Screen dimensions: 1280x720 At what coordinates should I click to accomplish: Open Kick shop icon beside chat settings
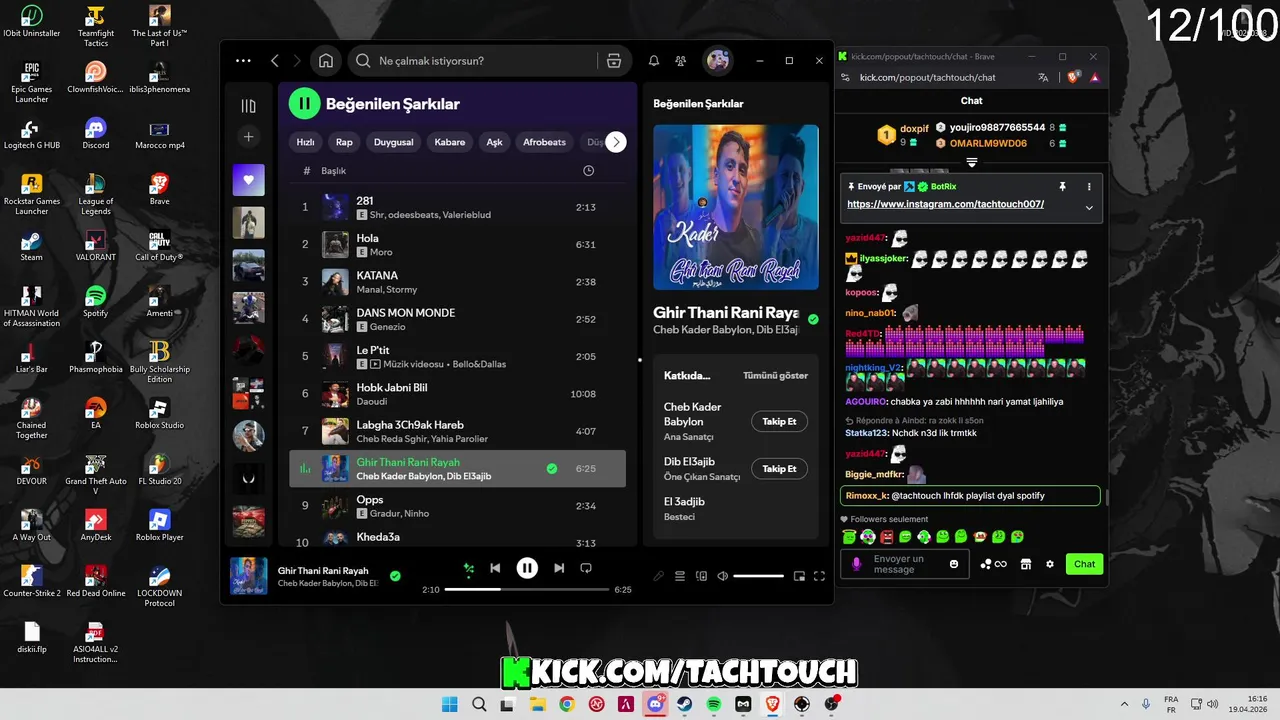1025,564
